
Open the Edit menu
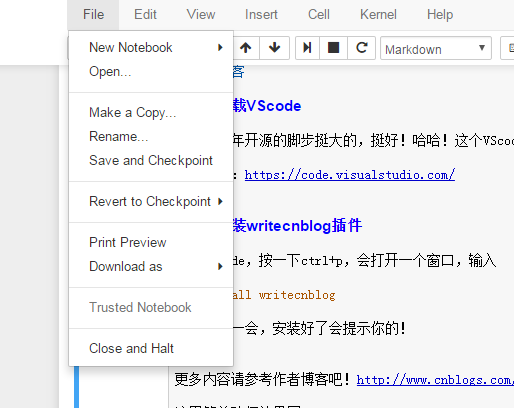pyautogui.click(x=145, y=15)
